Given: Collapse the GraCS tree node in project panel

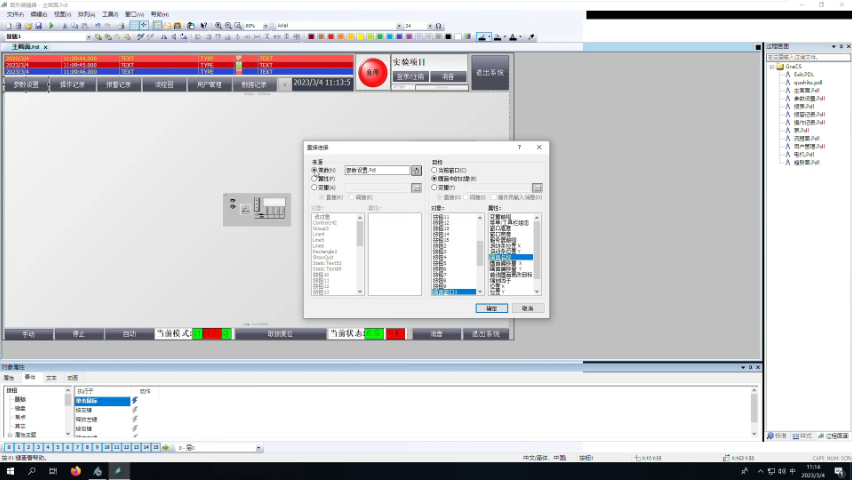Looking at the screenshot, I should (x=772, y=66).
